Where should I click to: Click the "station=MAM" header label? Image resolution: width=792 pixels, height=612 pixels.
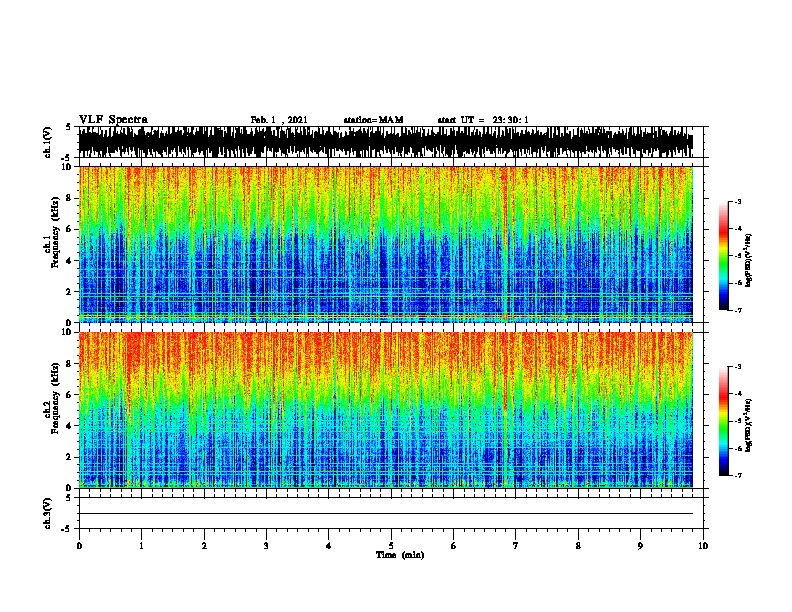pyautogui.click(x=373, y=120)
